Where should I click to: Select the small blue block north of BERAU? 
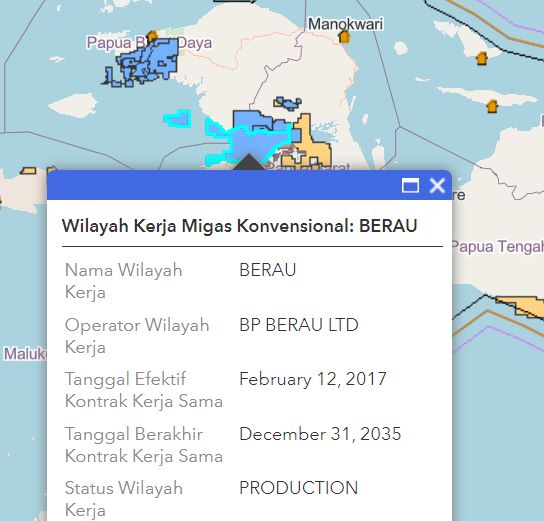point(288,103)
